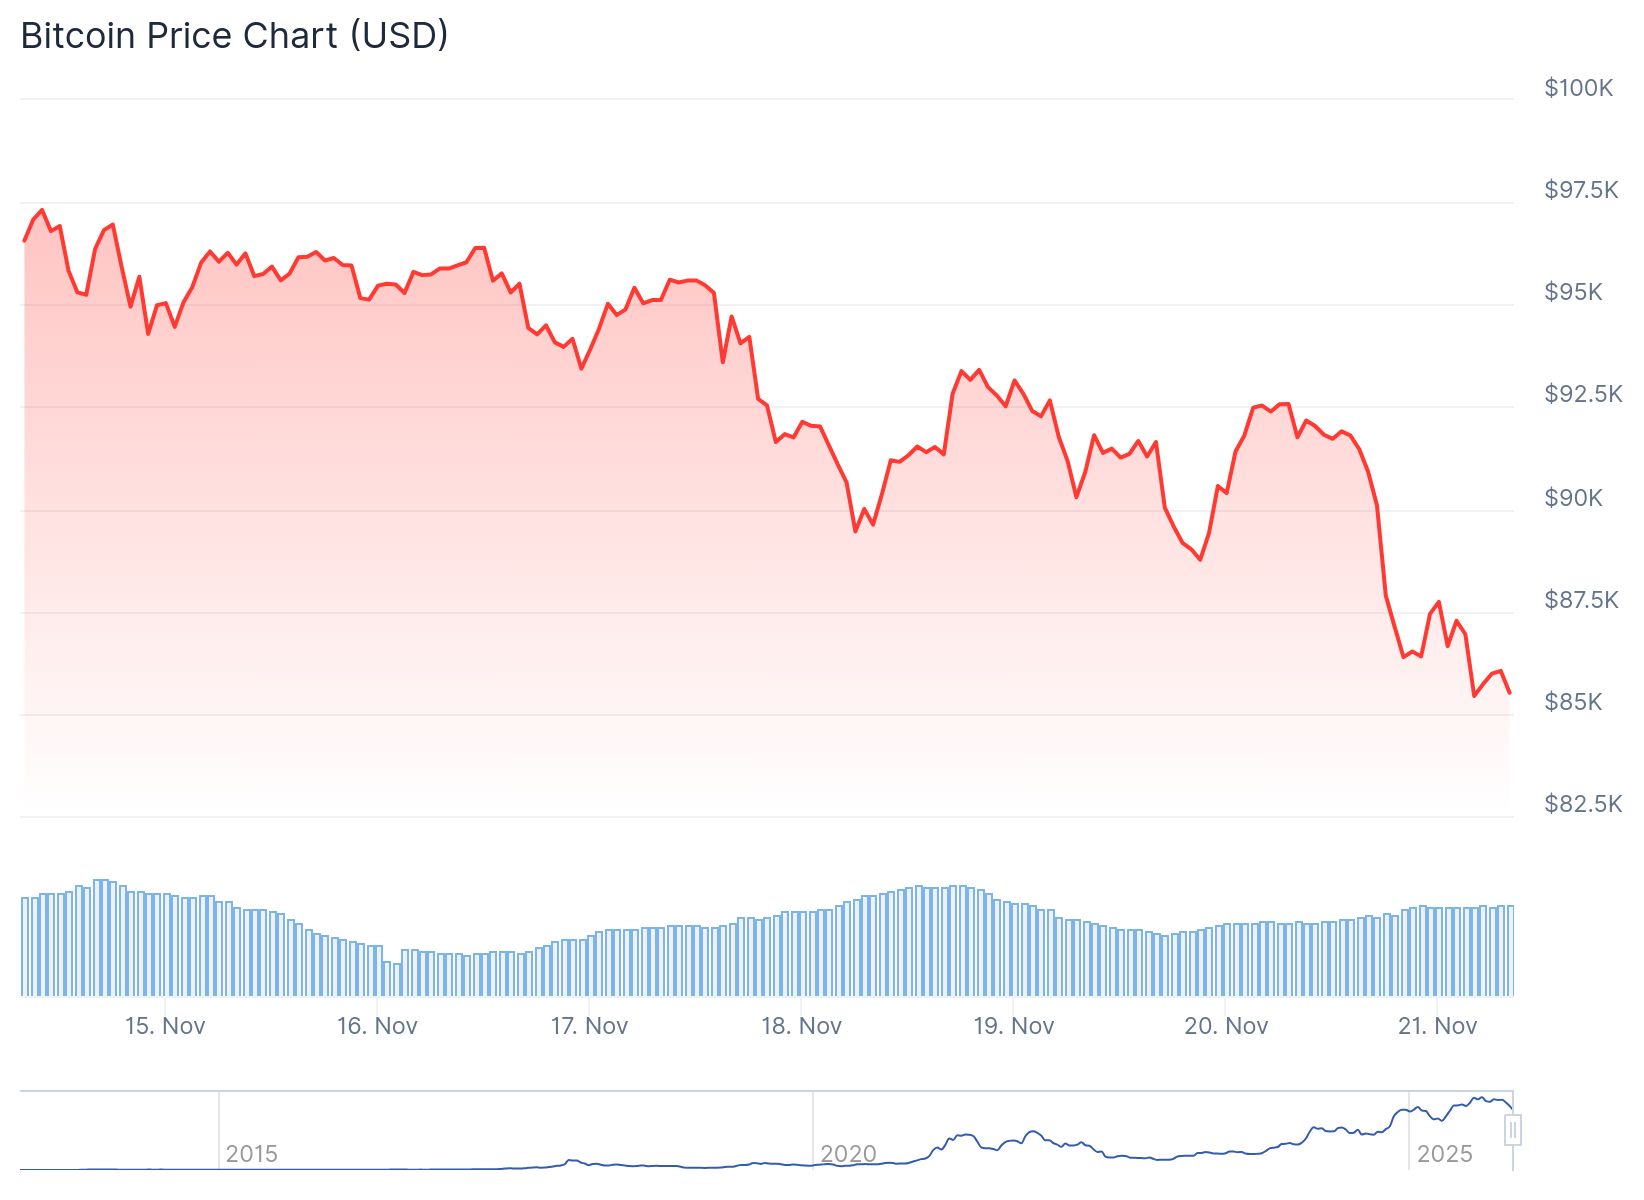Click the $85K price axis label
1644x1200 pixels.
click(1573, 702)
